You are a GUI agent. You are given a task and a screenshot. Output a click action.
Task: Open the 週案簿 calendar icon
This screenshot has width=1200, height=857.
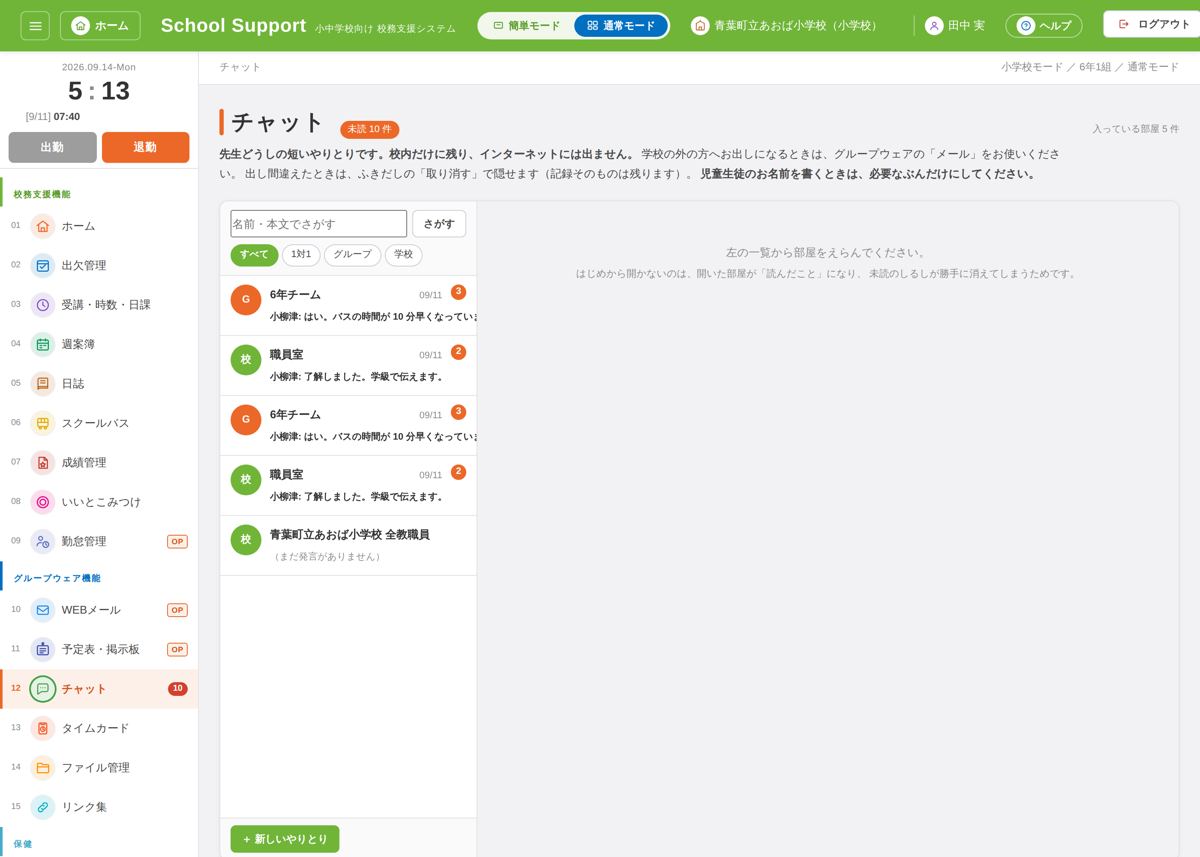click(x=43, y=344)
